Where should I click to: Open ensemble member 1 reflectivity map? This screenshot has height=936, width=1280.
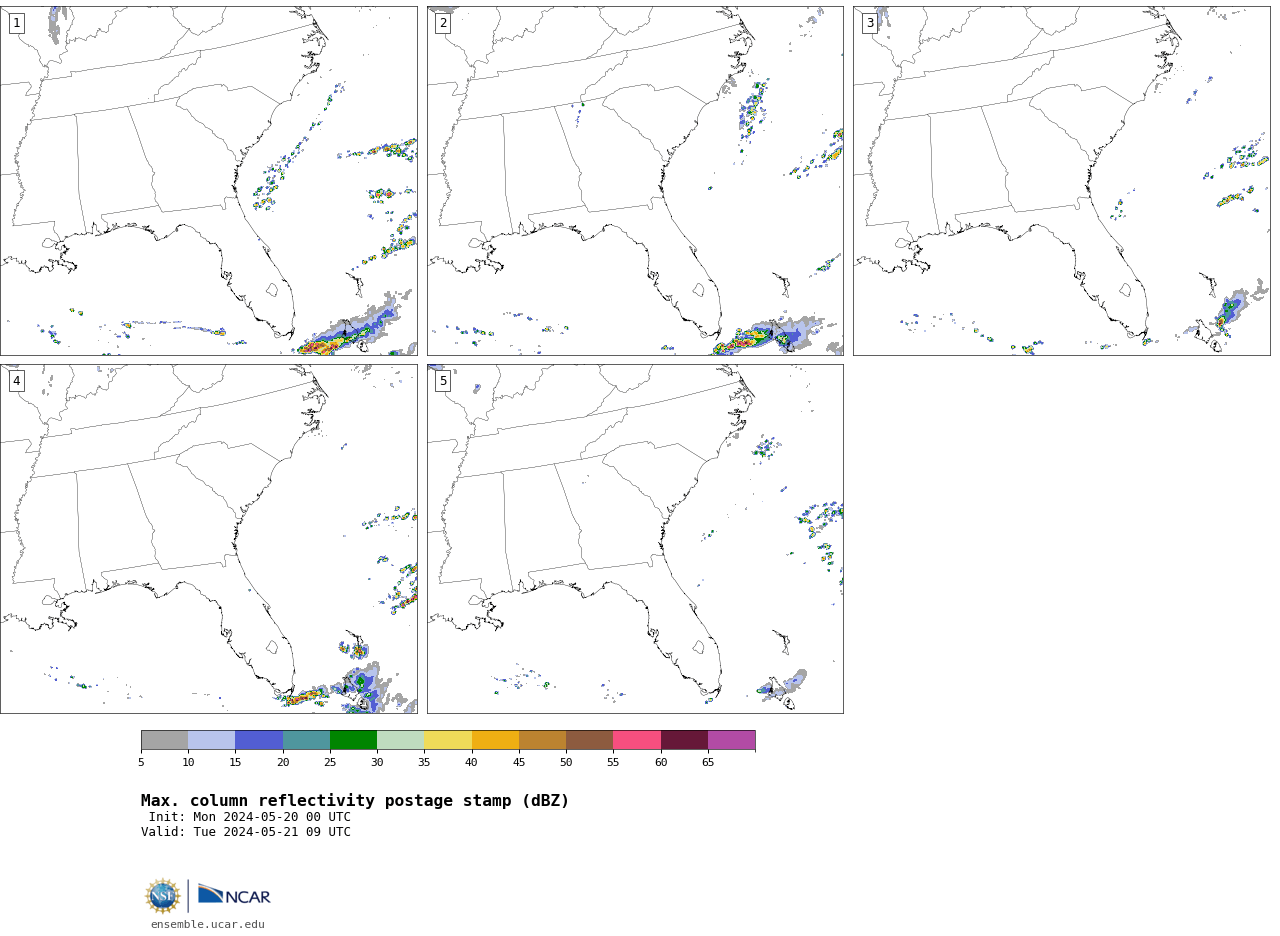pyautogui.click(x=208, y=181)
